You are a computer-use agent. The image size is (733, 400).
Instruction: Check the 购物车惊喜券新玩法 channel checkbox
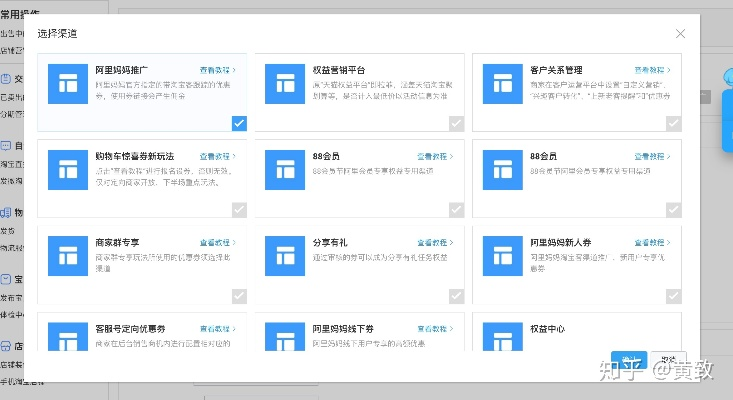239,210
